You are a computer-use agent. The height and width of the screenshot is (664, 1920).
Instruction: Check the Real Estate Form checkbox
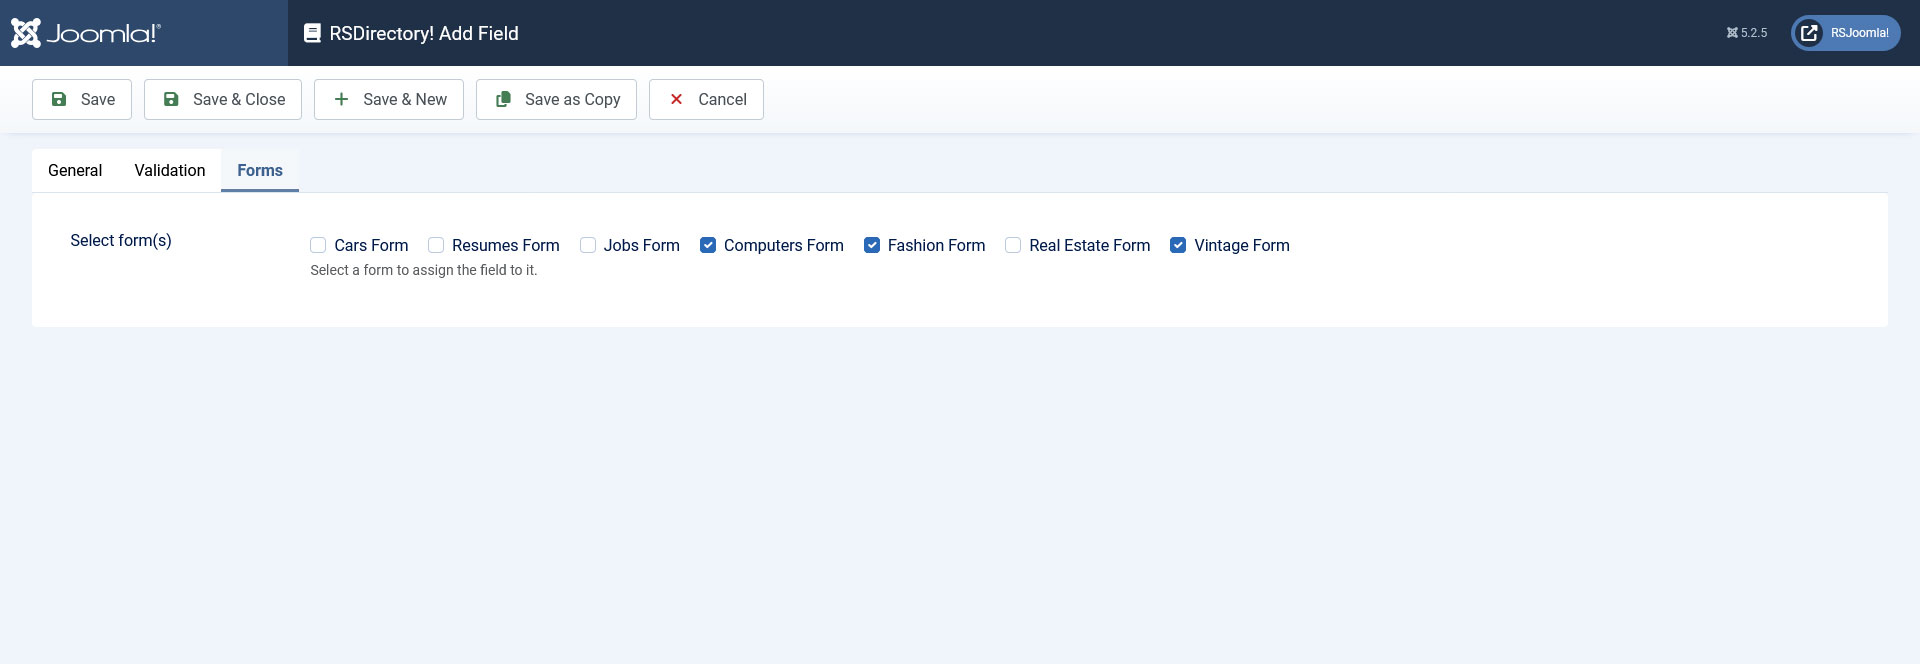point(1013,245)
